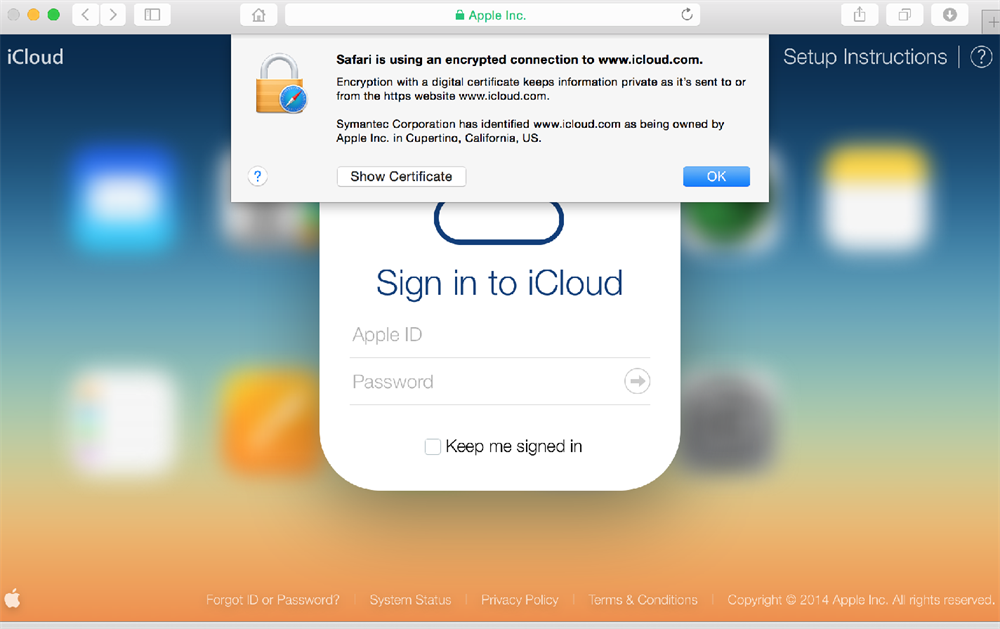Click the dialog's blue help button
Screen dimensions: 1000x629
(258, 177)
